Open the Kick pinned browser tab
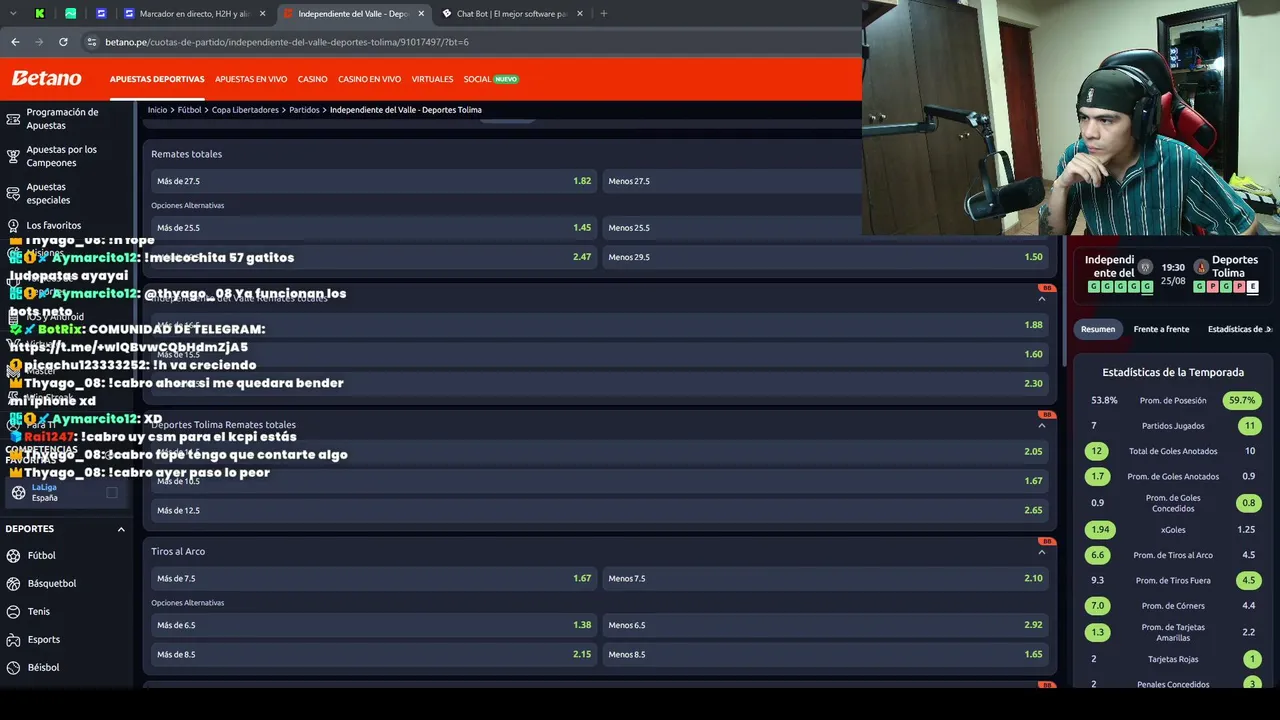This screenshot has height=720, width=1280. [40, 14]
